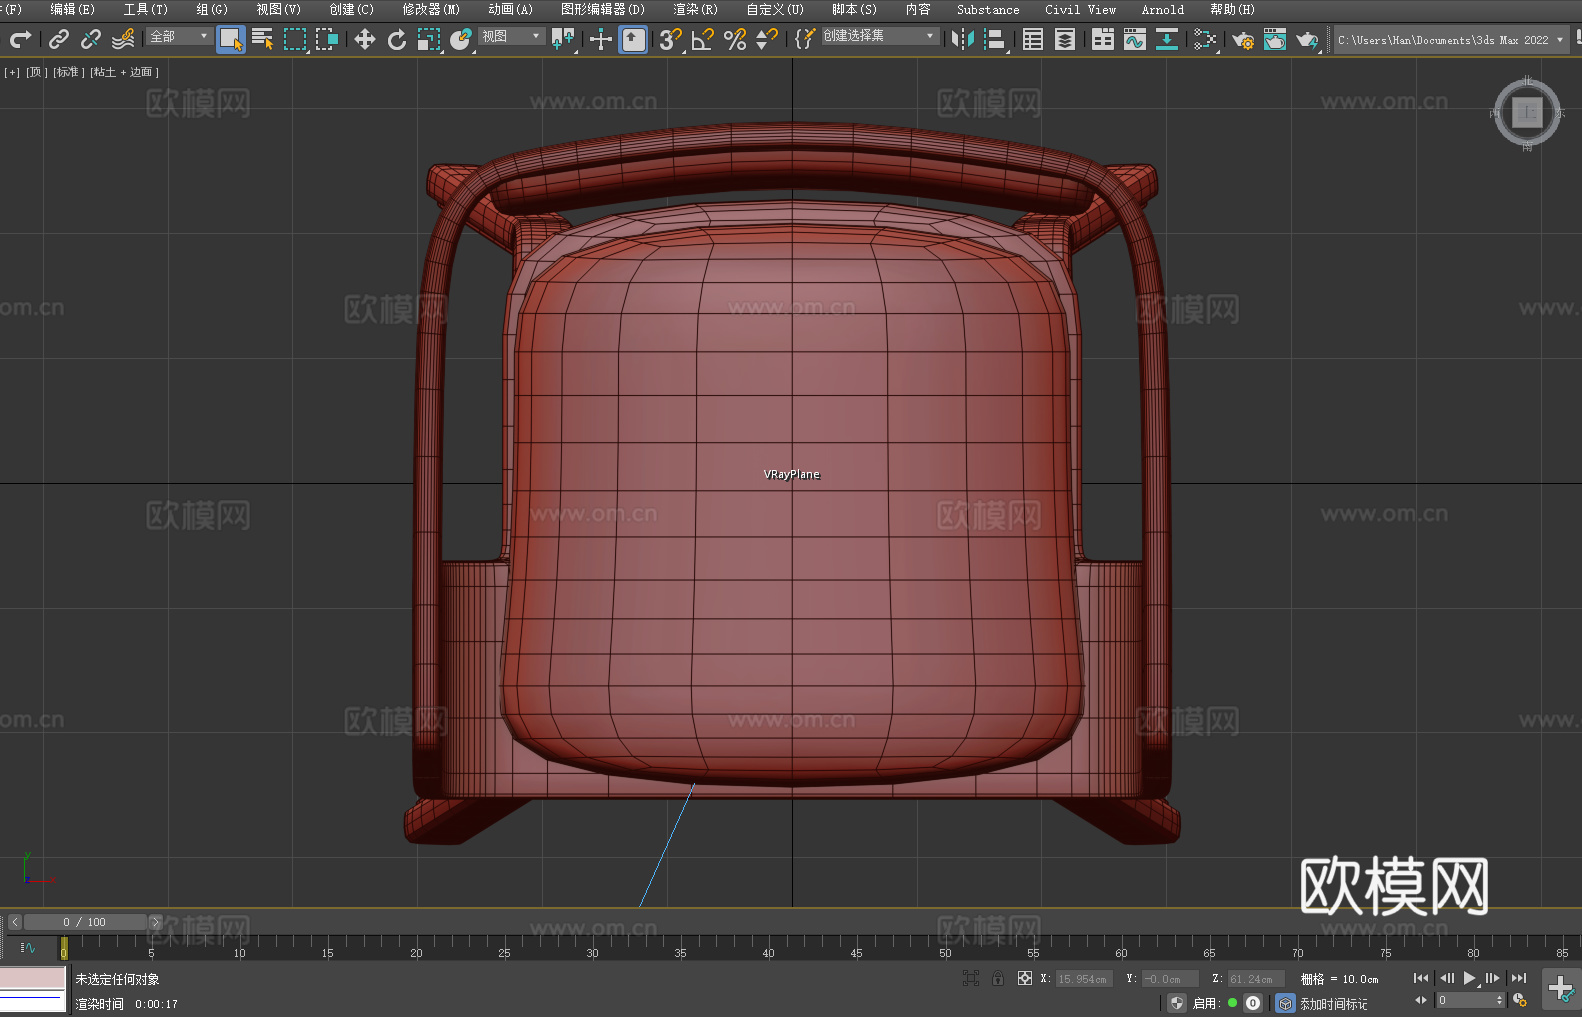
Task: Click the download arrow icon left of Schematic View
Action: pyautogui.click(x=1167, y=39)
